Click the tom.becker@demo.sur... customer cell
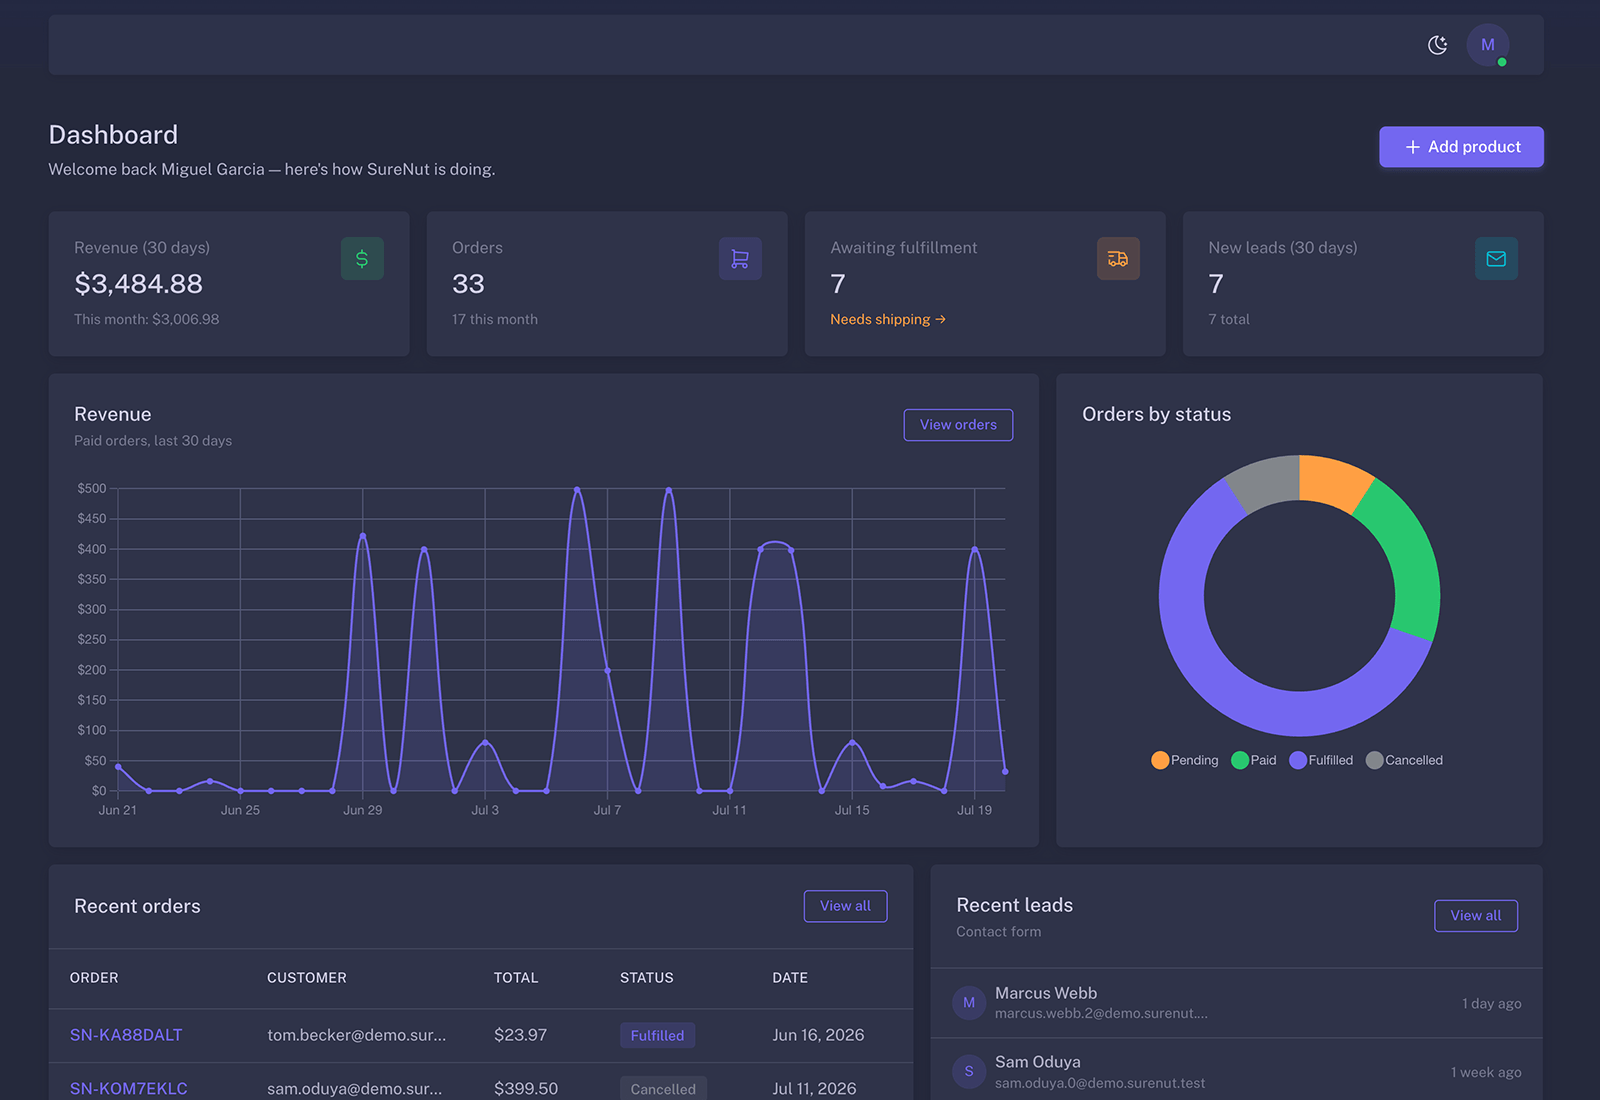This screenshot has width=1600, height=1100. 357,1035
